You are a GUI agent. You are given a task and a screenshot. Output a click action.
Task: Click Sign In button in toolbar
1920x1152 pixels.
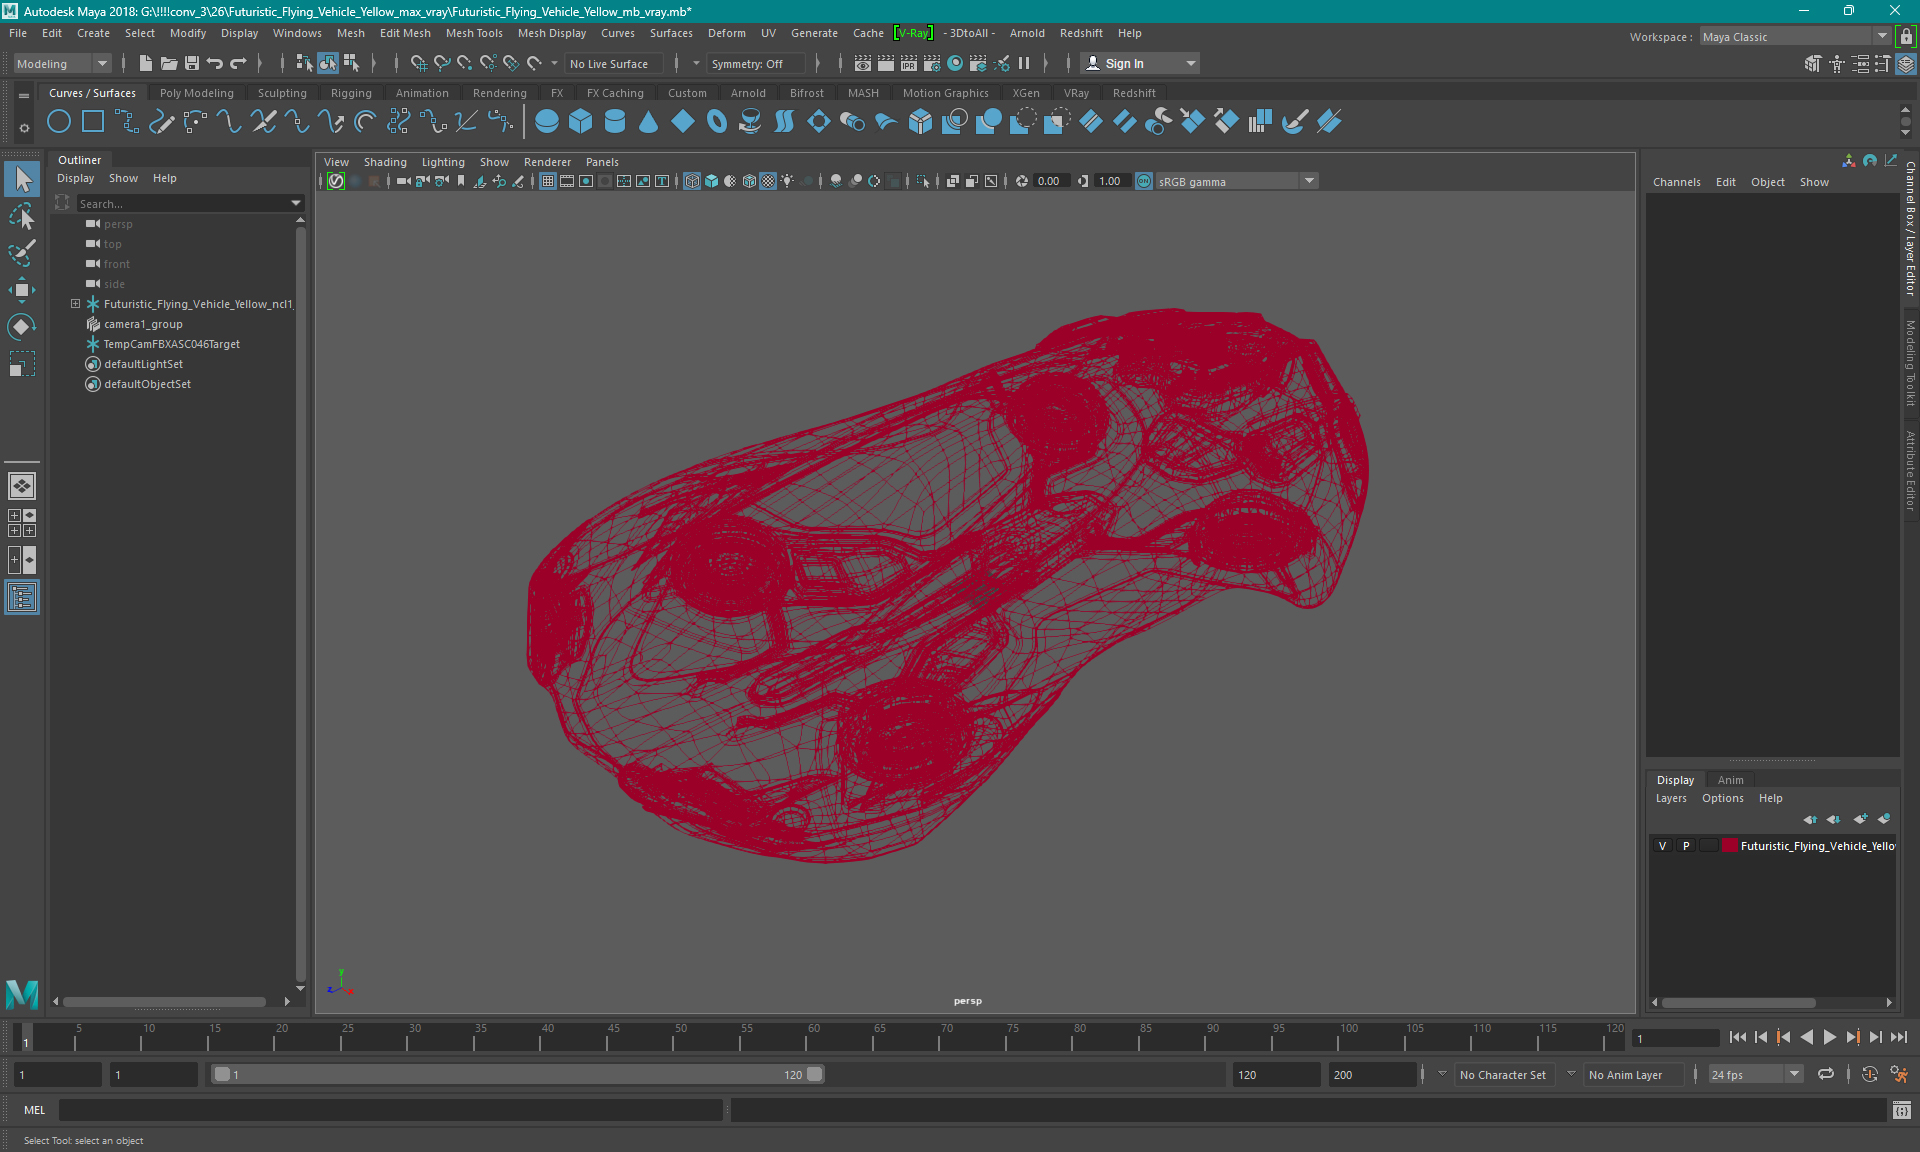point(1127,63)
